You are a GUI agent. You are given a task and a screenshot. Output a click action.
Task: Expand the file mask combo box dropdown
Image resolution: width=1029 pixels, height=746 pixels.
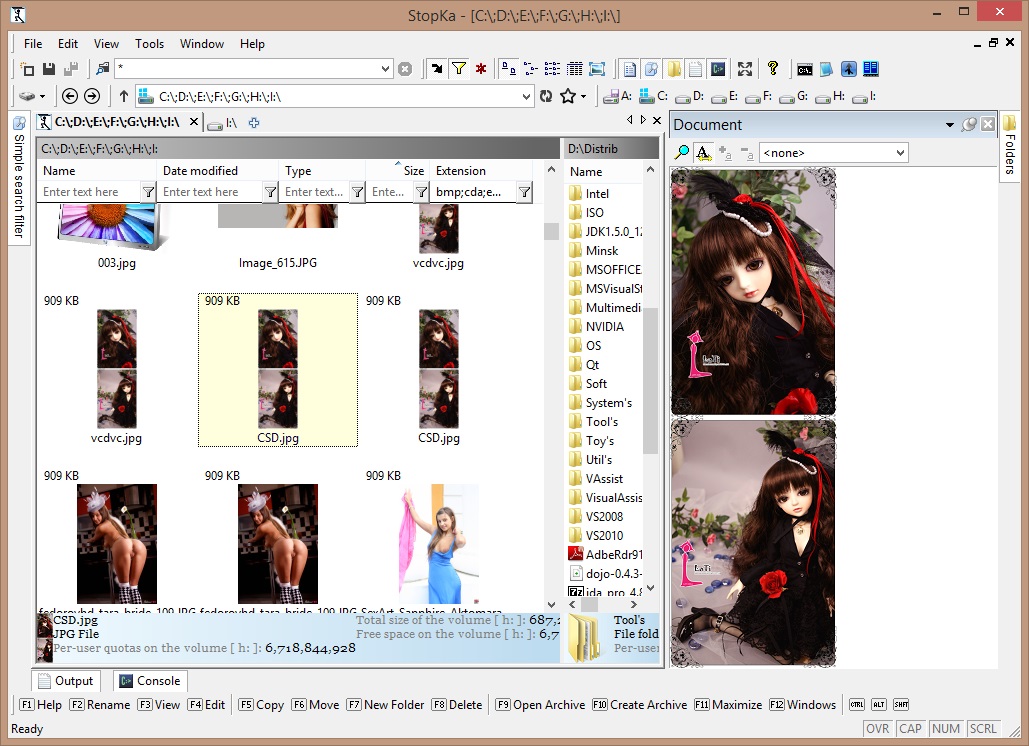pos(386,68)
